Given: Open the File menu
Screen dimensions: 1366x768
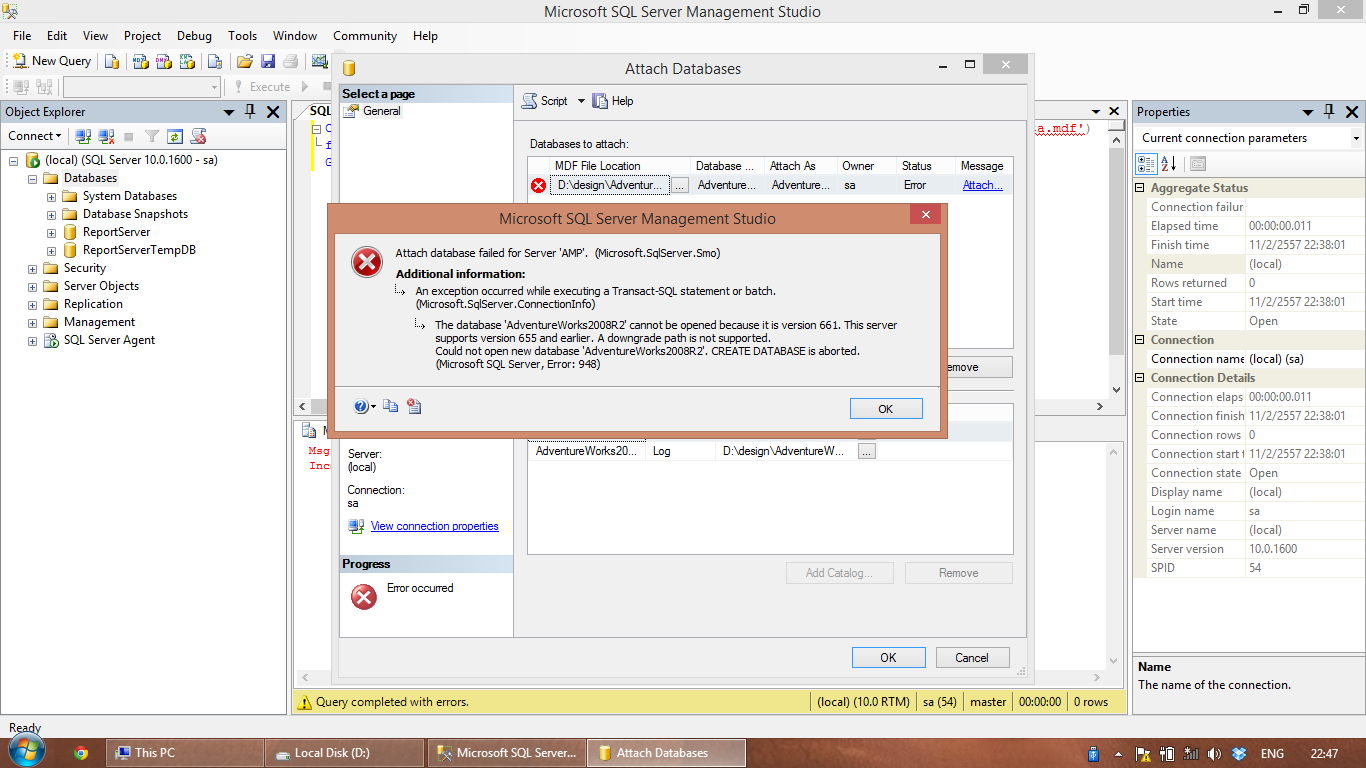Looking at the screenshot, I should pos(22,36).
